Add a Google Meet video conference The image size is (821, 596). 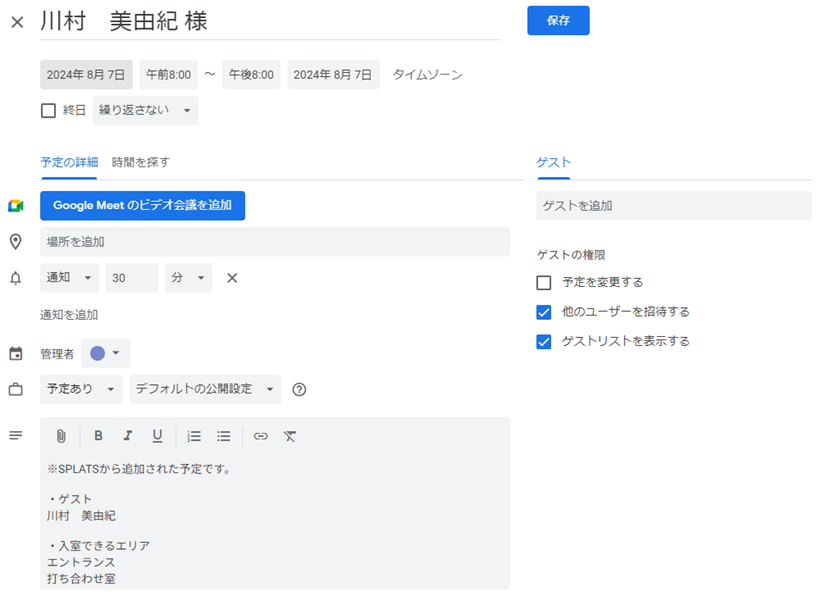click(x=142, y=205)
